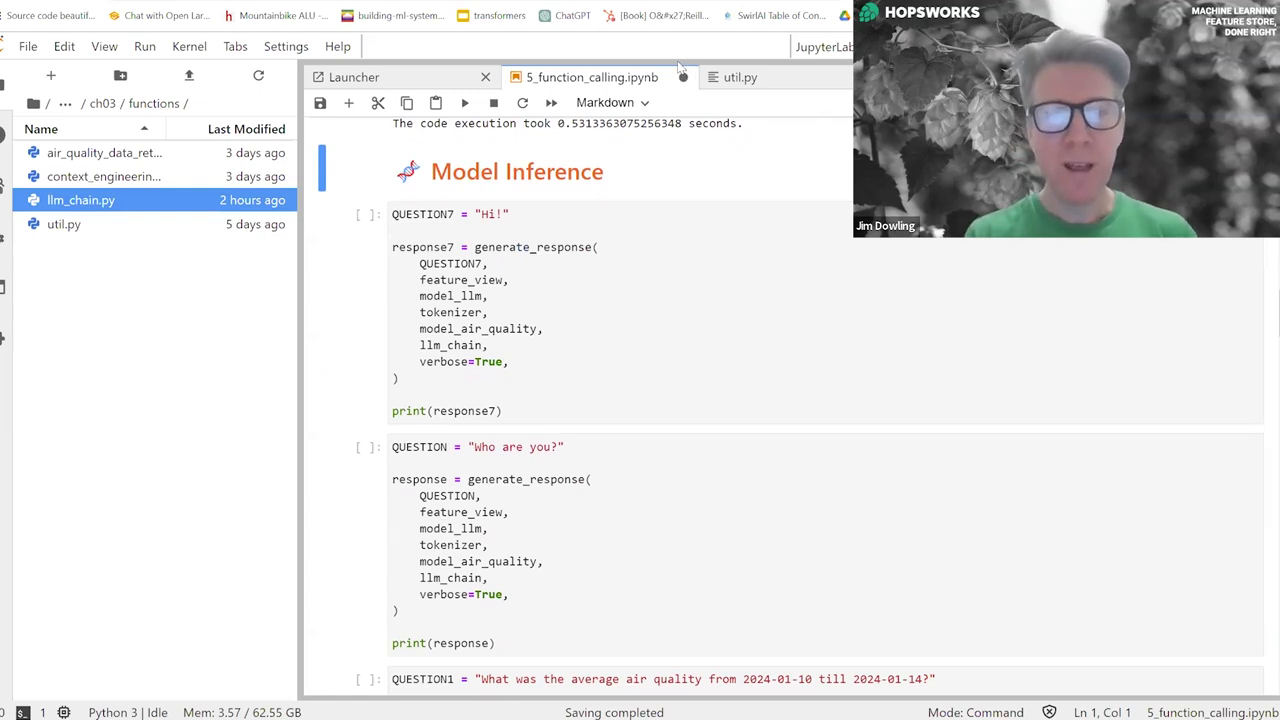
Task: Open util.py in the file list
Action: point(64,224)
